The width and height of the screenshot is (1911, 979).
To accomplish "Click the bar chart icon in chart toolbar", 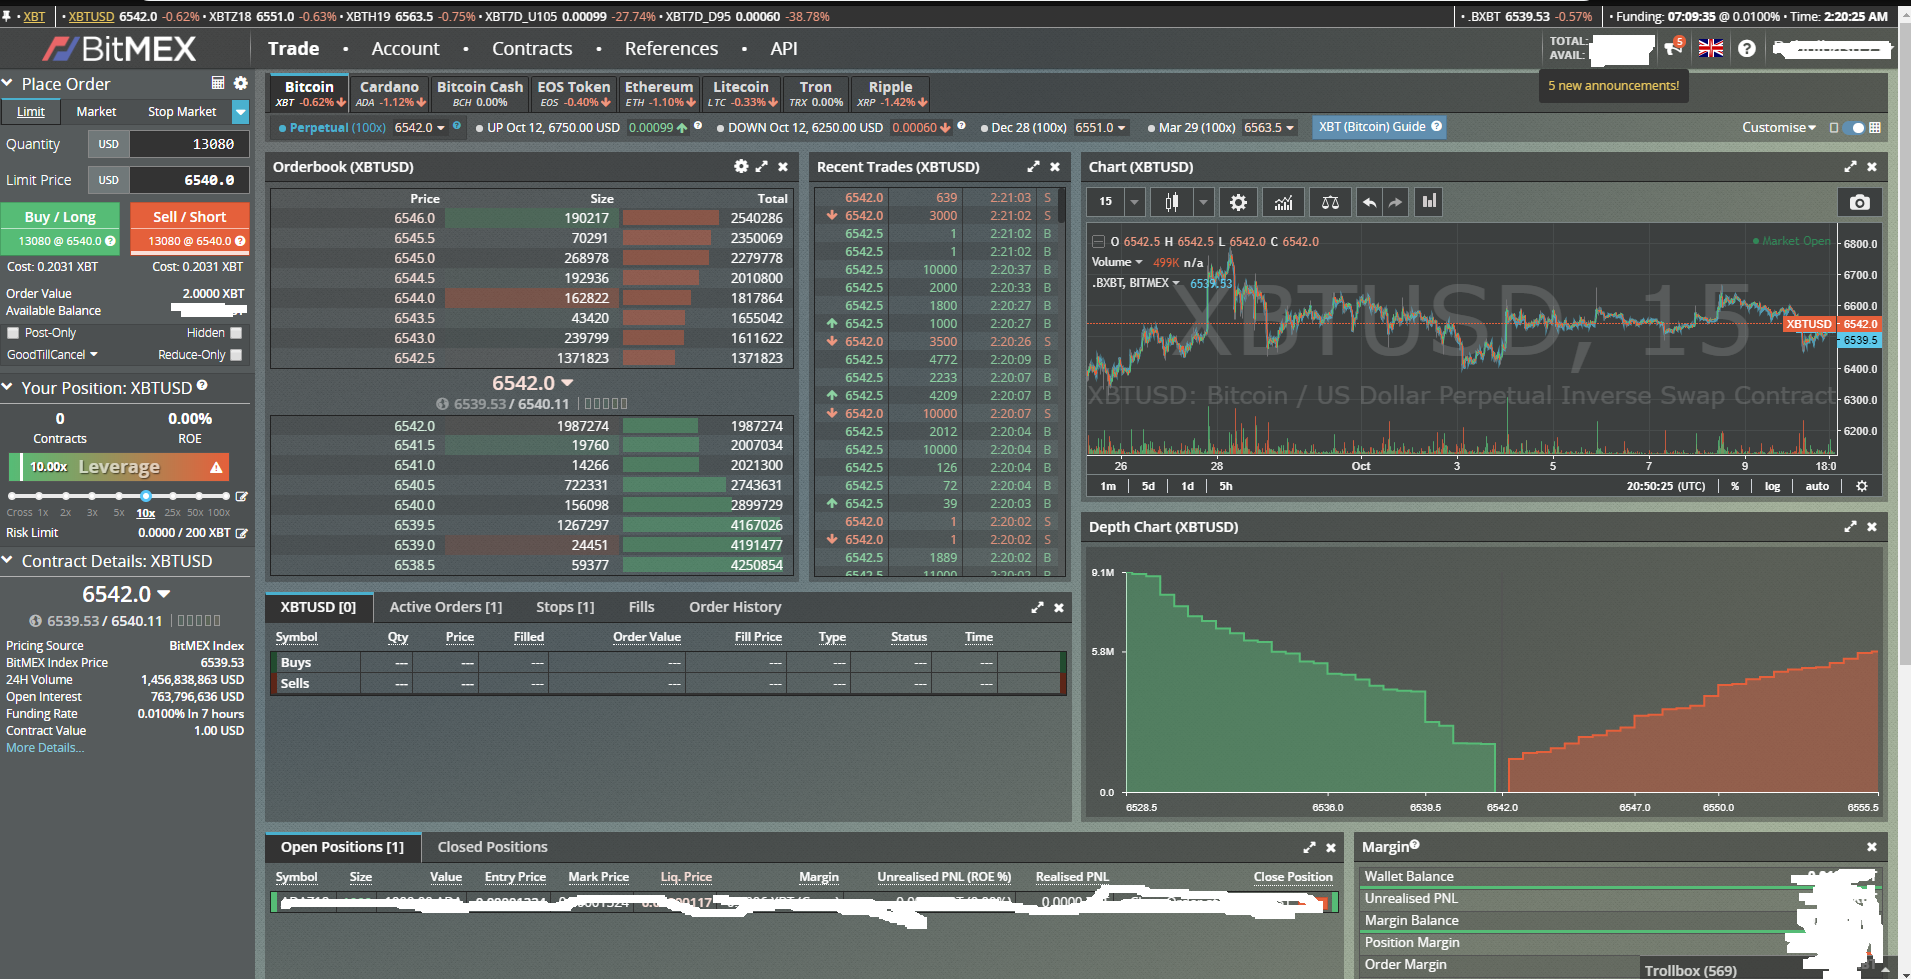I will tap(1429, 202).
